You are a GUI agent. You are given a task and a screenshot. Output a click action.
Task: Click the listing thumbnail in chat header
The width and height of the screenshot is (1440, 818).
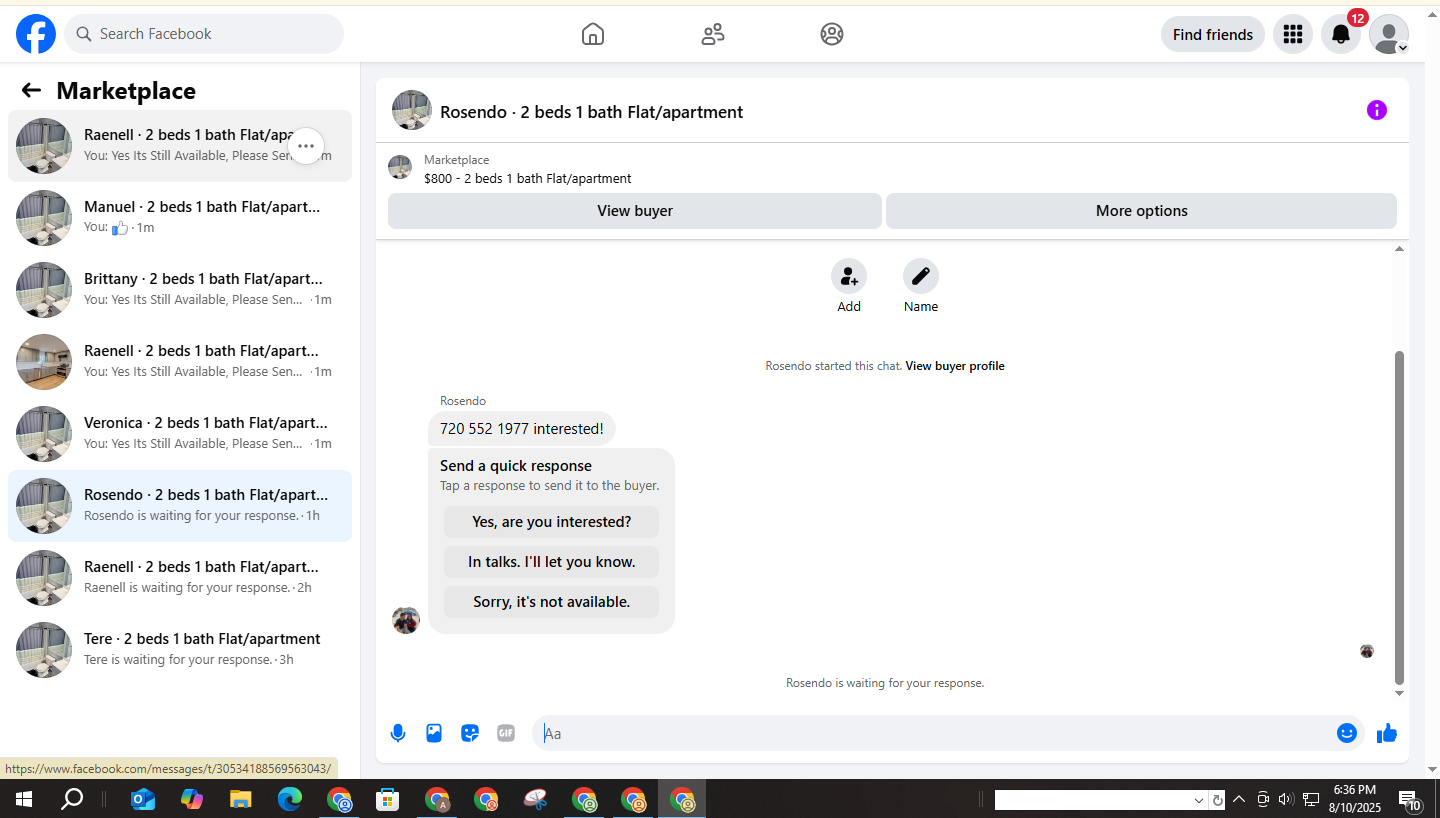tap(412, 110)
